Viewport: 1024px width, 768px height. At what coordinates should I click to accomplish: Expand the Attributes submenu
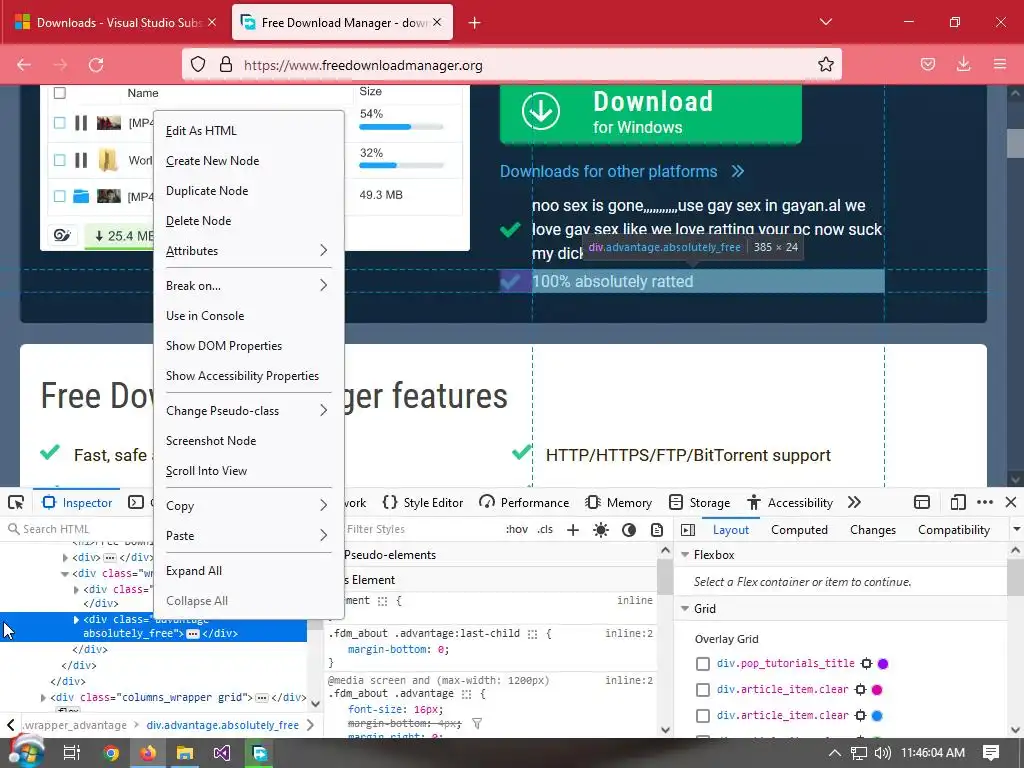[249, 251]
